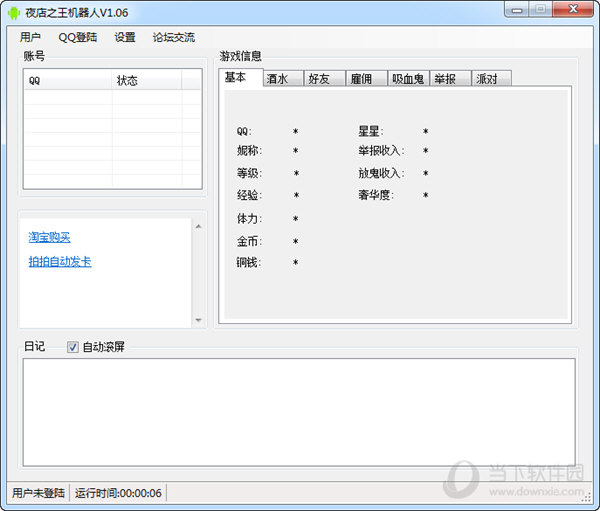Minimize the 夜店之王机器人 window
The height and width of the screenshot is (511, 600).
click(517, 10)
